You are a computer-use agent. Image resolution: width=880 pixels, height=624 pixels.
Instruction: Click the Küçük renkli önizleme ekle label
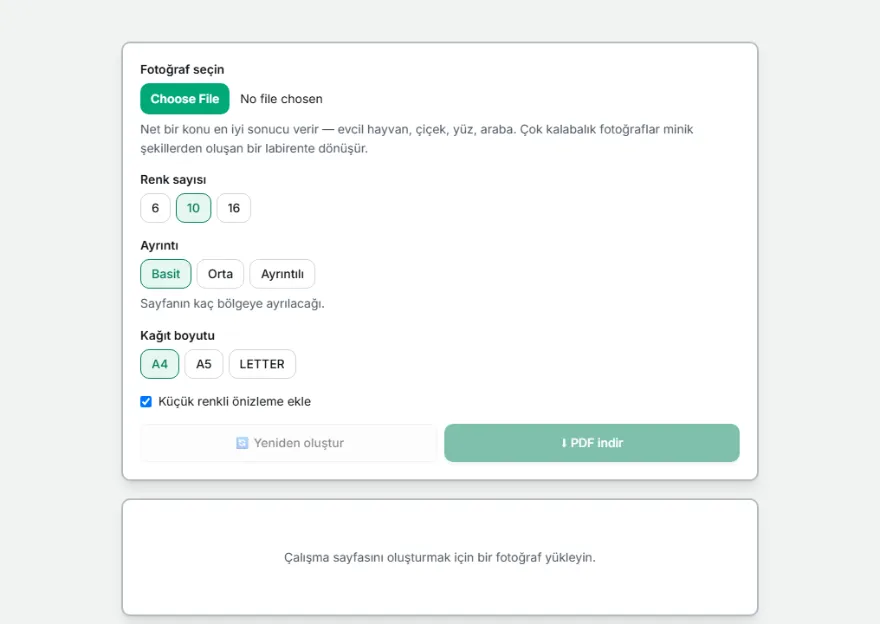point(235,402)
